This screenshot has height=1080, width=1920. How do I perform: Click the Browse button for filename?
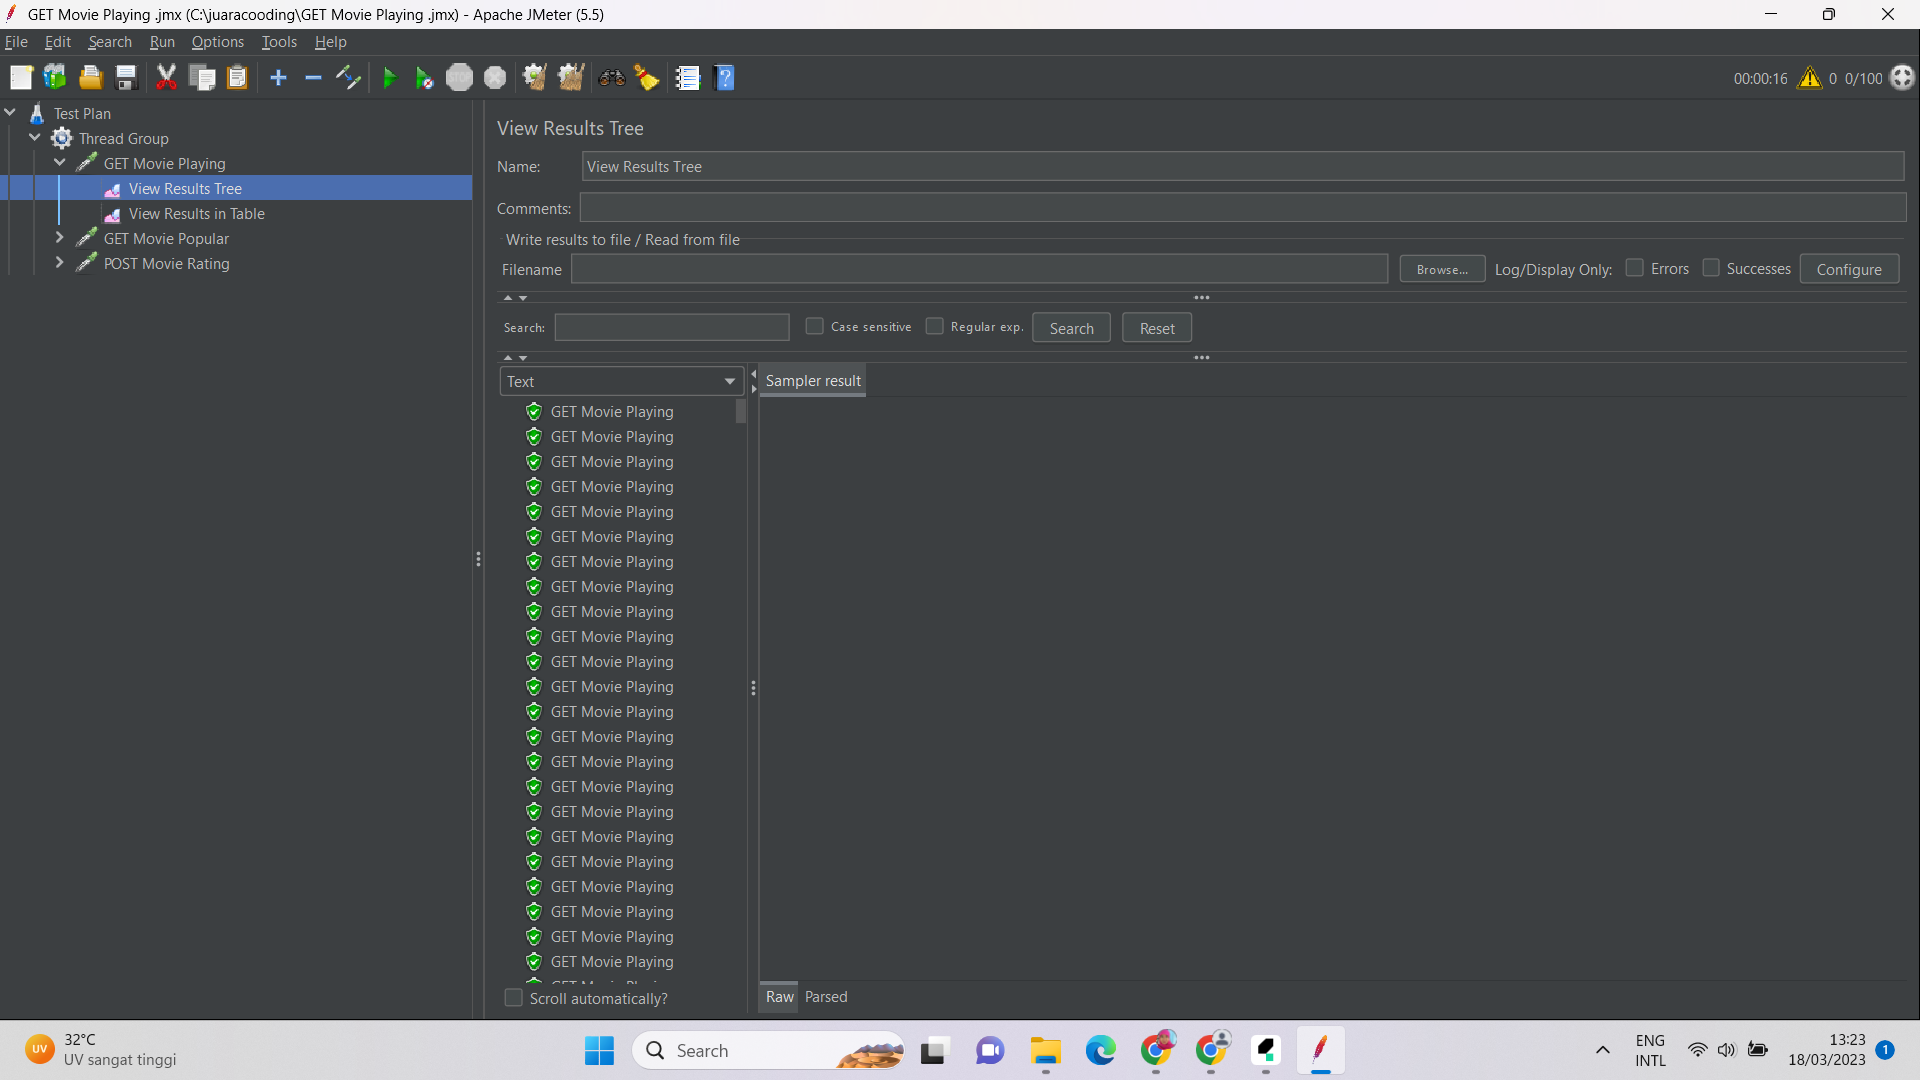pyautogui.click(x=1442, y=268)
